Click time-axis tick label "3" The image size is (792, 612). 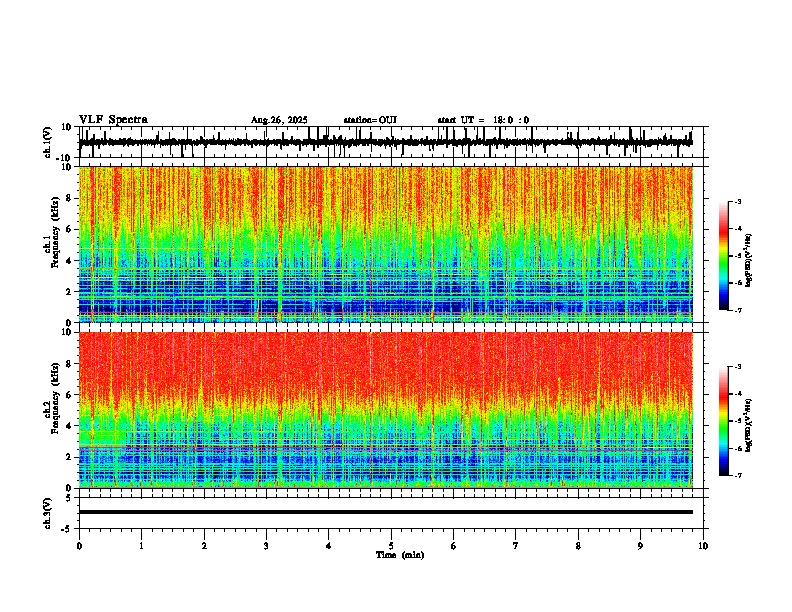click(x=266, y=546)
